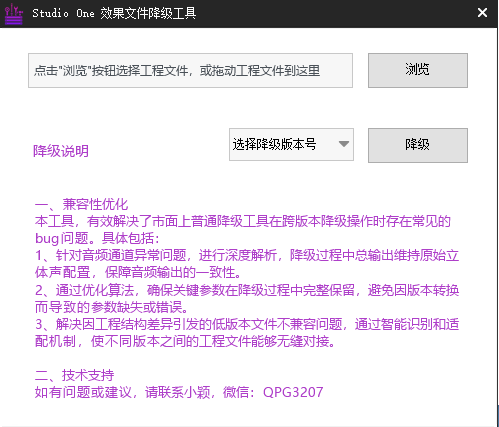Click the 降级说明 heading text
Viewport: 499px width, 427px height.
pyautogui.click(x=61, y=151)
